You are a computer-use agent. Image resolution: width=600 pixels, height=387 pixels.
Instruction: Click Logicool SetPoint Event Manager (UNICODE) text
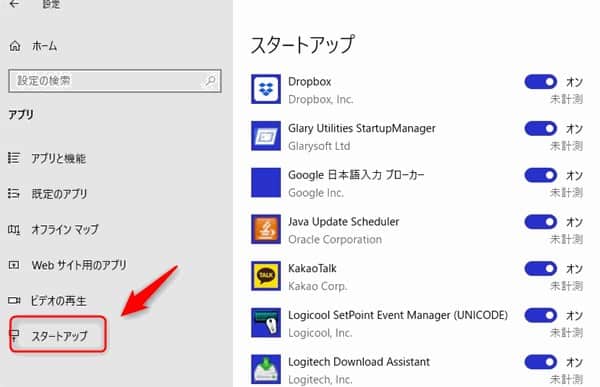[398, 315]
